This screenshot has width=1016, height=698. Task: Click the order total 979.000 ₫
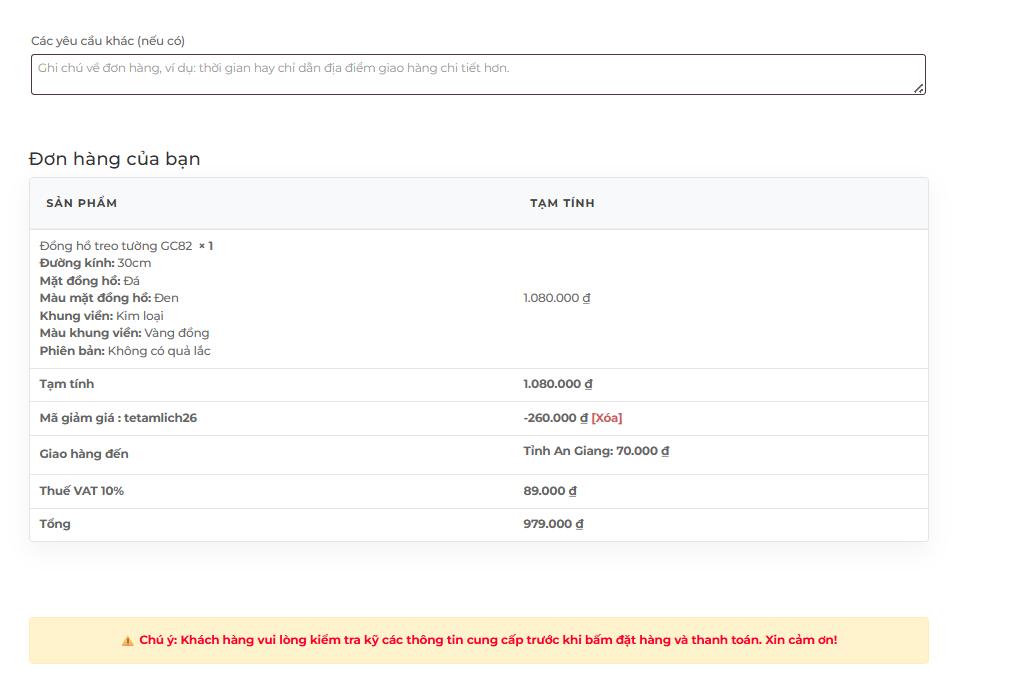(x=553, y=524)
